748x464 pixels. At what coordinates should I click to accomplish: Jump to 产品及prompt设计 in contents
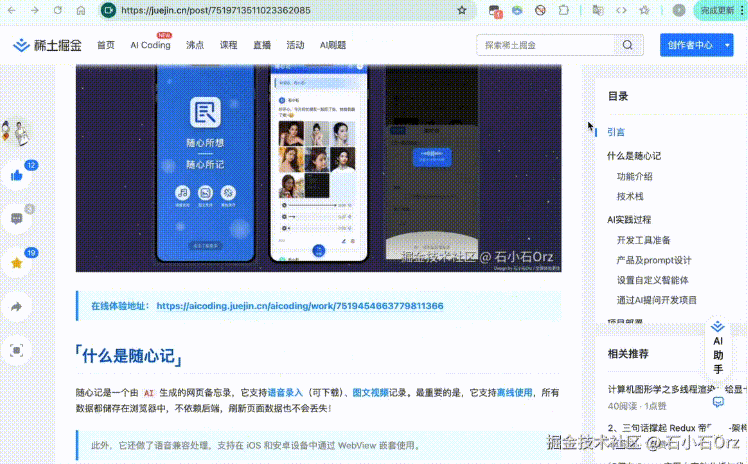[654, 260]
